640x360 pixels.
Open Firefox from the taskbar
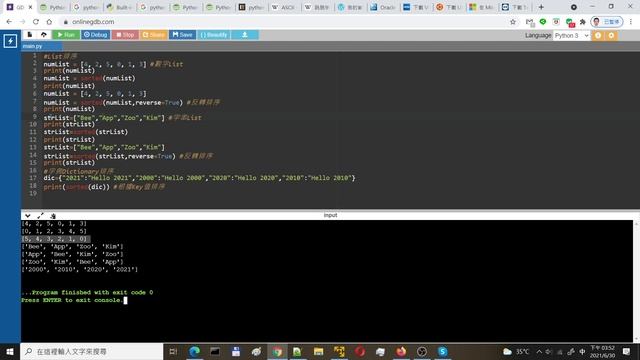pyautogui.click(x=401, y=351)
